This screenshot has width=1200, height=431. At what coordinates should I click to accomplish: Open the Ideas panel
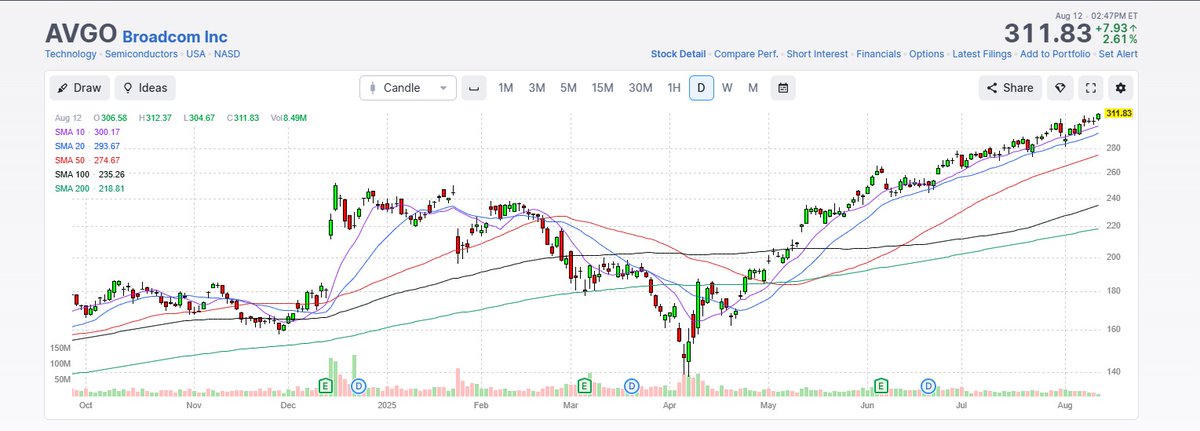145,88
